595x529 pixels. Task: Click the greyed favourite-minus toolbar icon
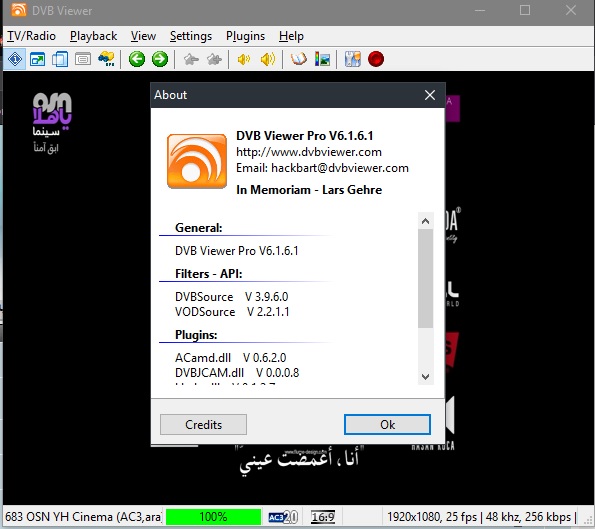[x=191, y=59]
